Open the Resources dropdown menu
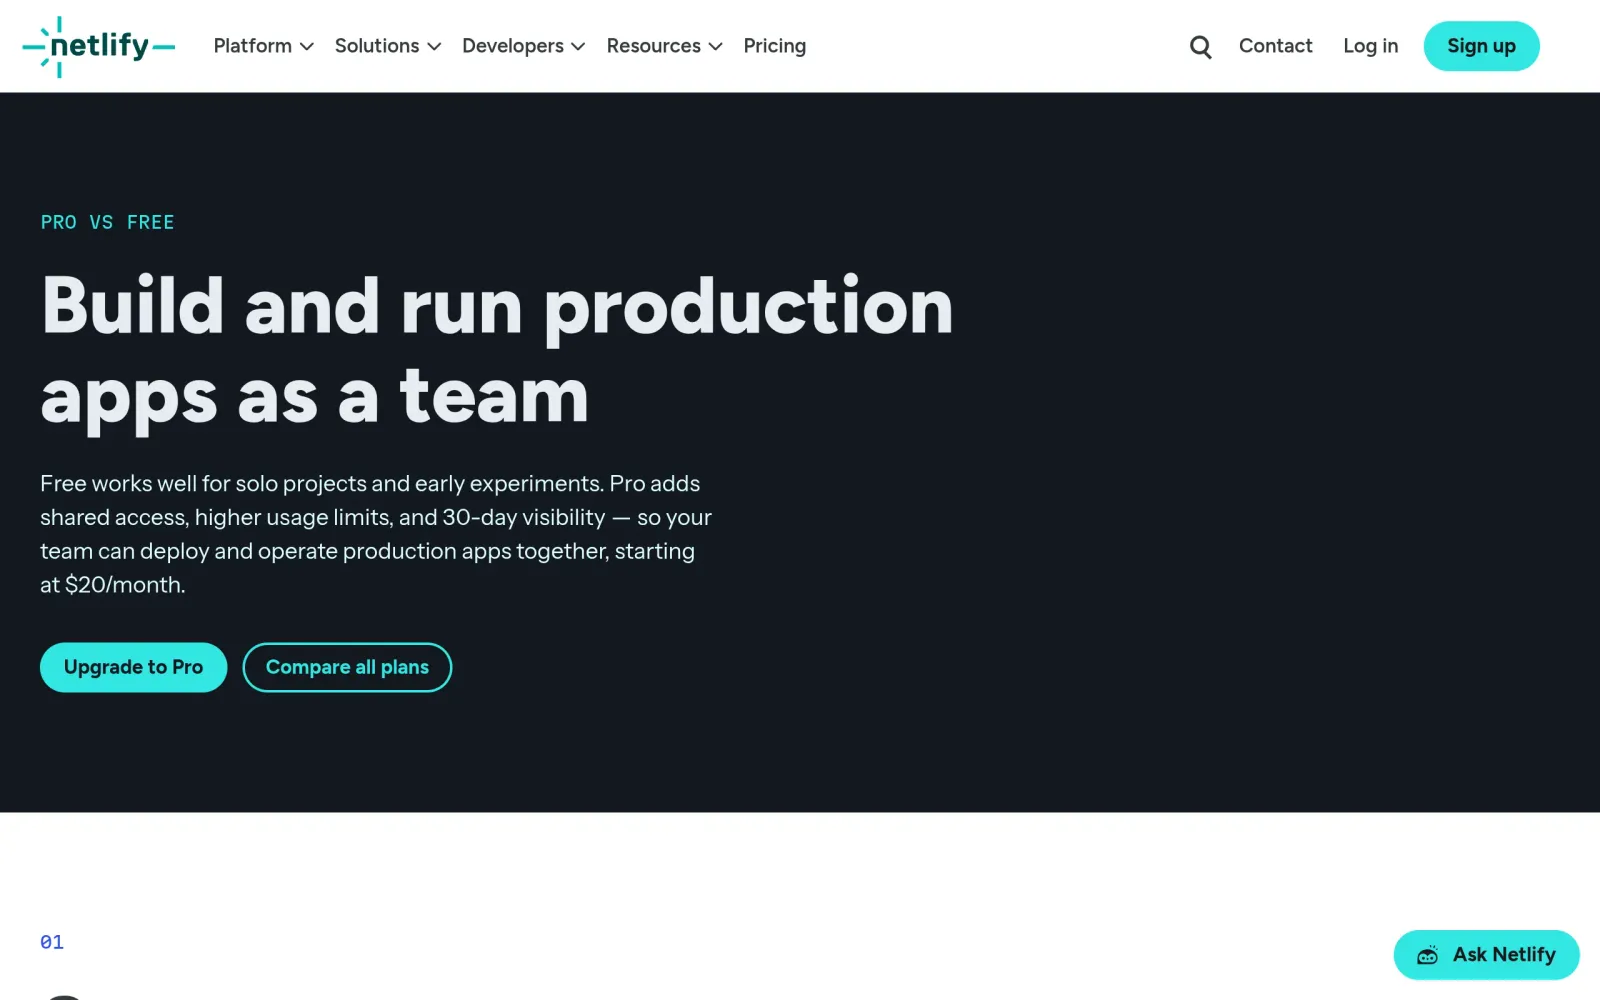The image size is (1600, 1000). click(x=665, y=46)
